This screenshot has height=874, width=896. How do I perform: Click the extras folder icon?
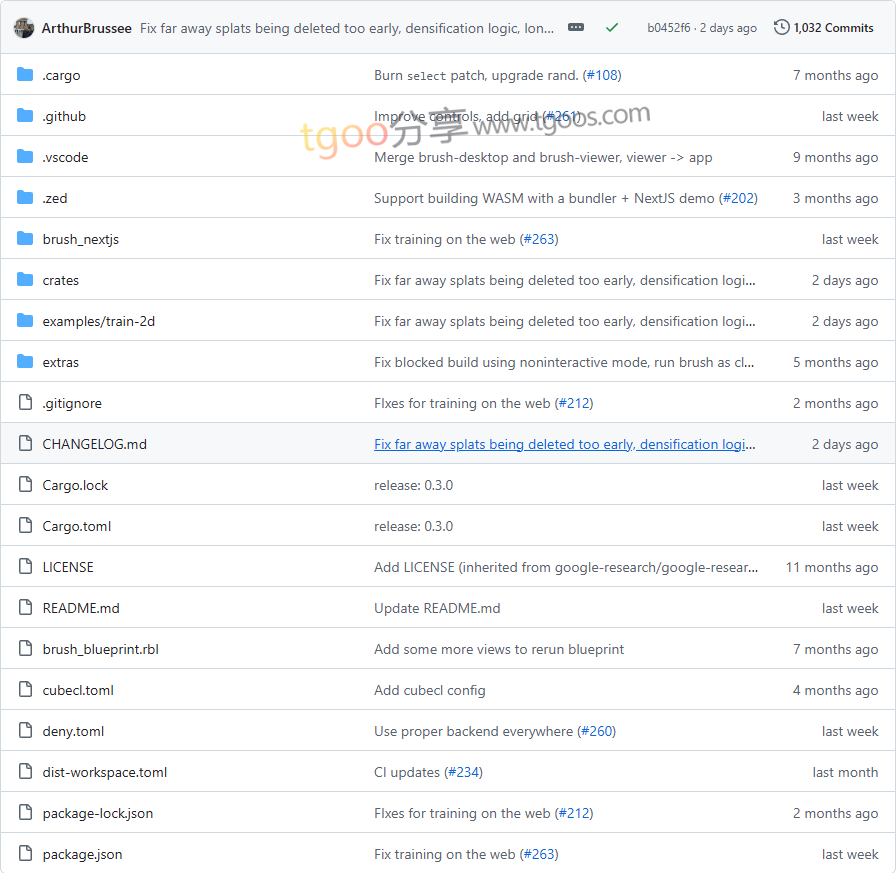pyautogui.click(x=25, y=362)
